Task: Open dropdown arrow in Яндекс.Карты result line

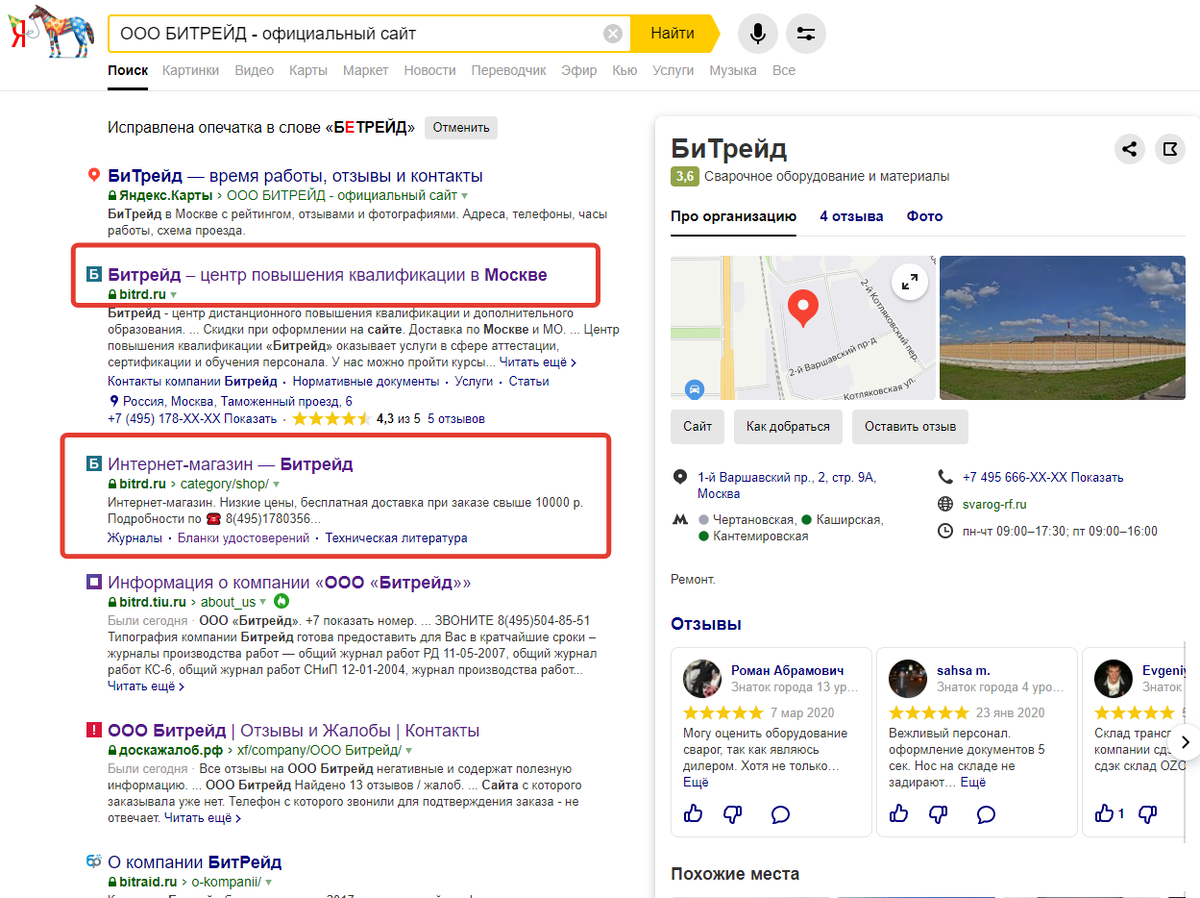Action: pos(464,197)
